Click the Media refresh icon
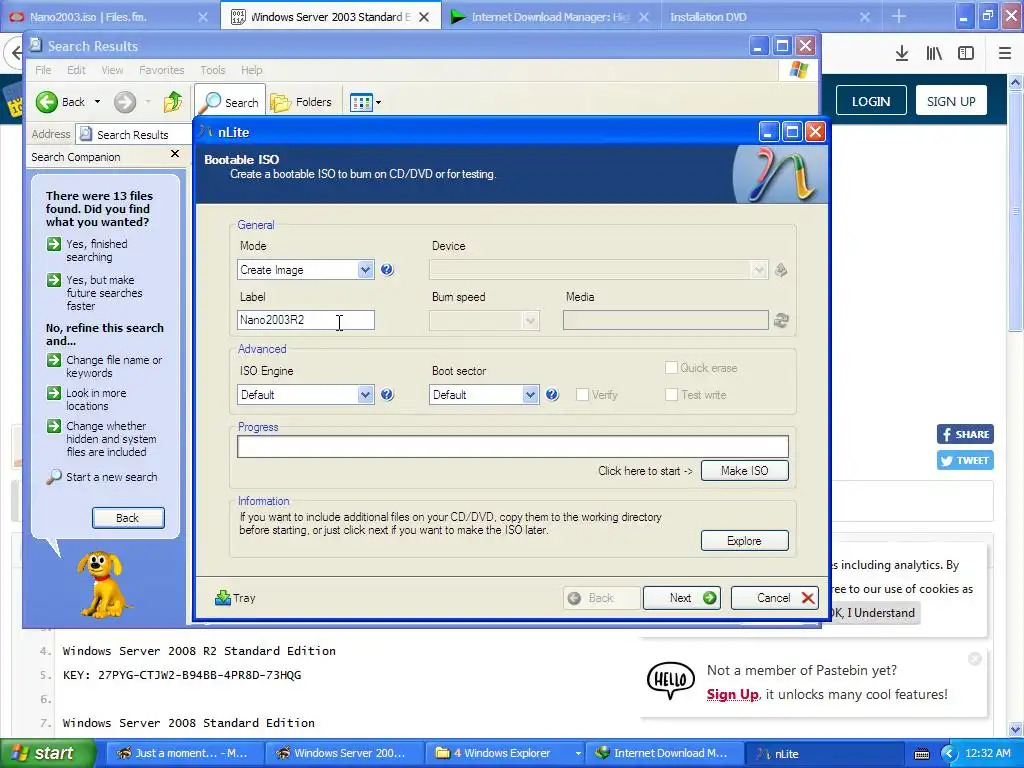Image resolution: width=1024 pixels, height=768 pixels. coord(781,320)
